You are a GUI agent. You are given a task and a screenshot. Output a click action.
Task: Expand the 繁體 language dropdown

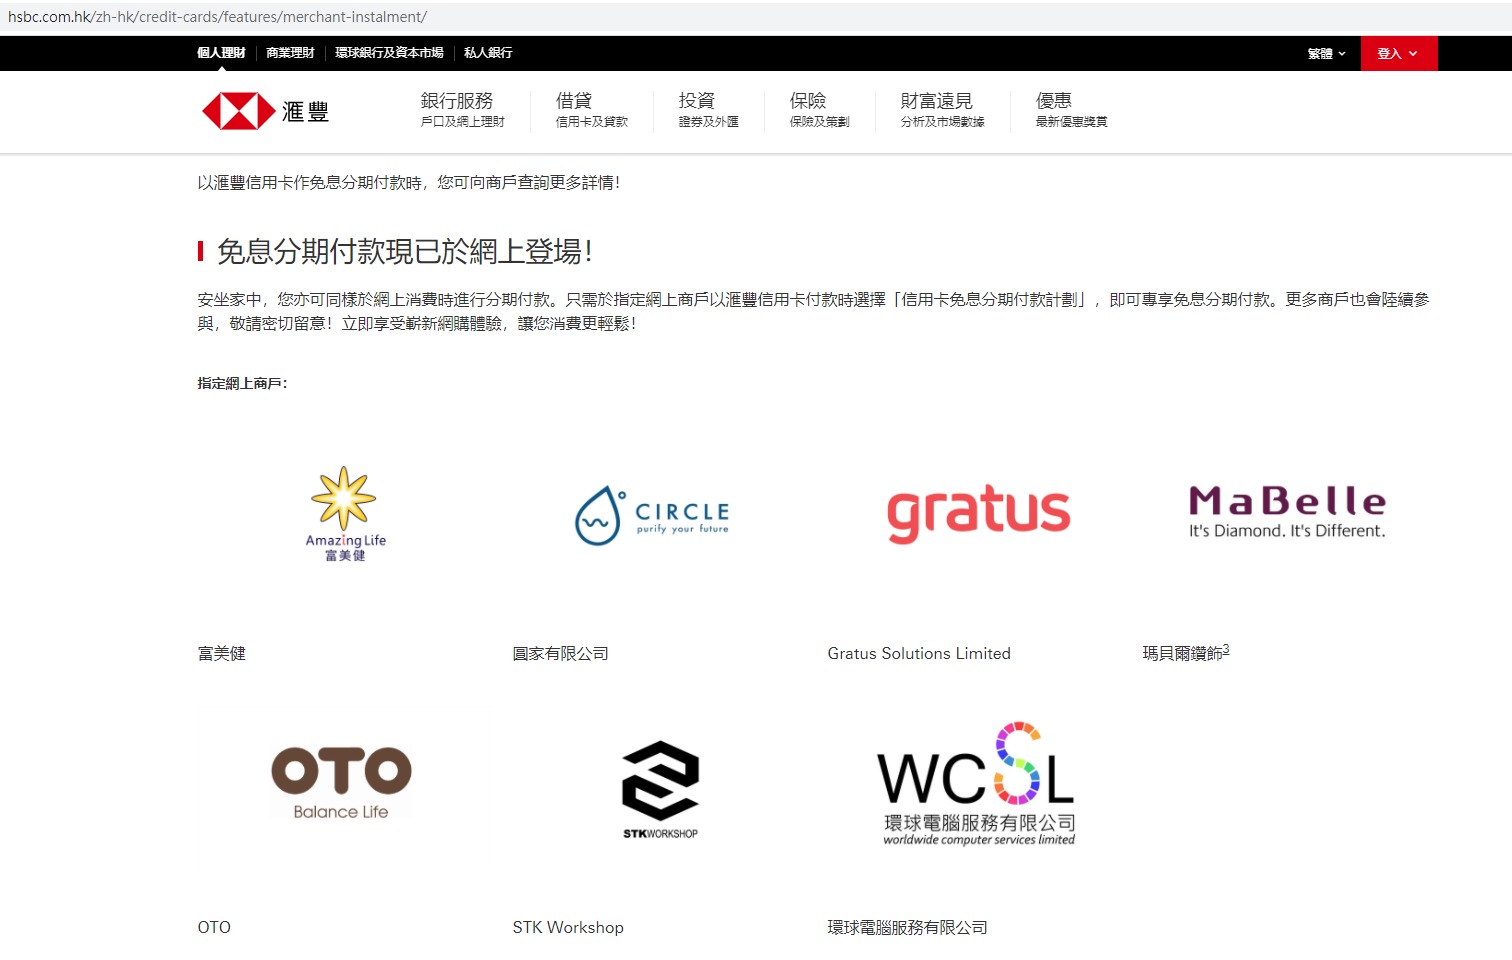[x=1326, y=53]
